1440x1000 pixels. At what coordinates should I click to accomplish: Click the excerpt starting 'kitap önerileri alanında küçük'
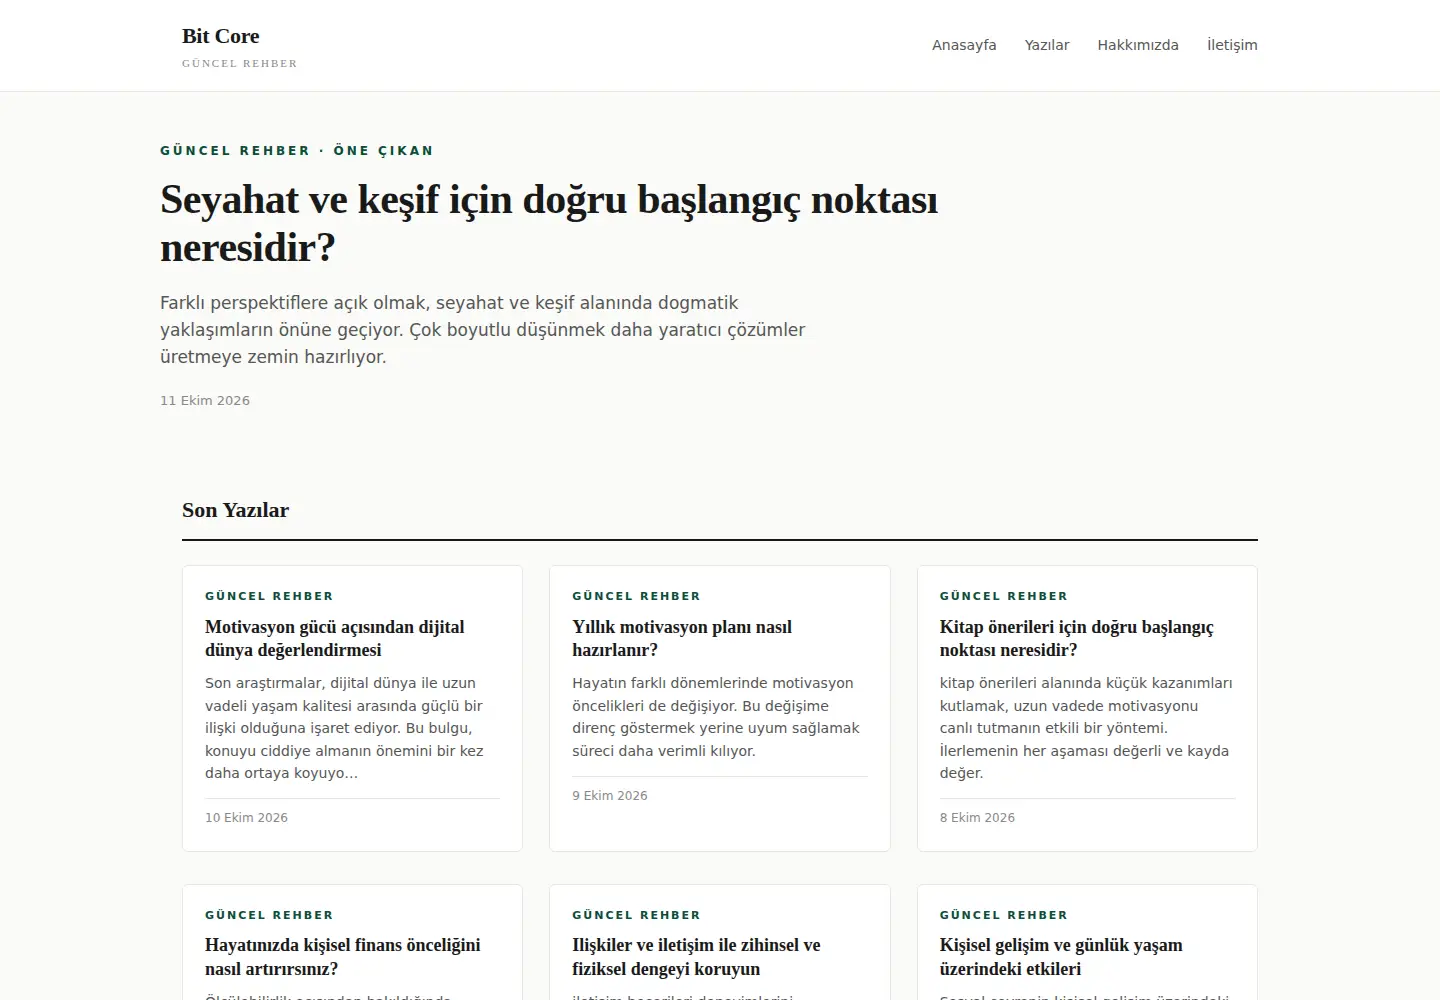[x=1086, y=728]
